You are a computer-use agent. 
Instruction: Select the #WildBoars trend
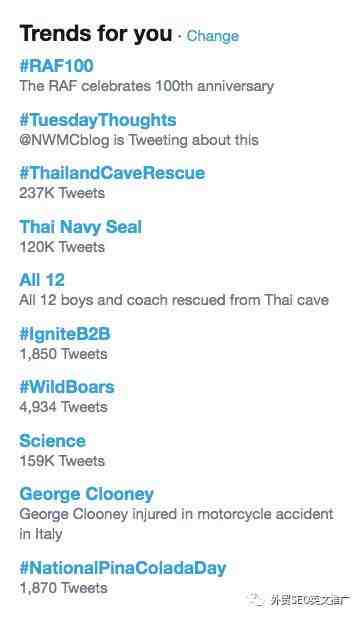tap(67, 387)
